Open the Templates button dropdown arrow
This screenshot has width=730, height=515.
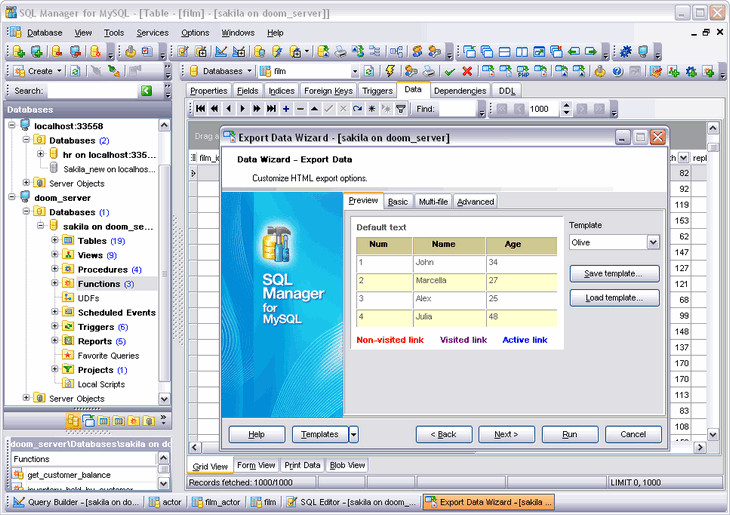point(353,434)
